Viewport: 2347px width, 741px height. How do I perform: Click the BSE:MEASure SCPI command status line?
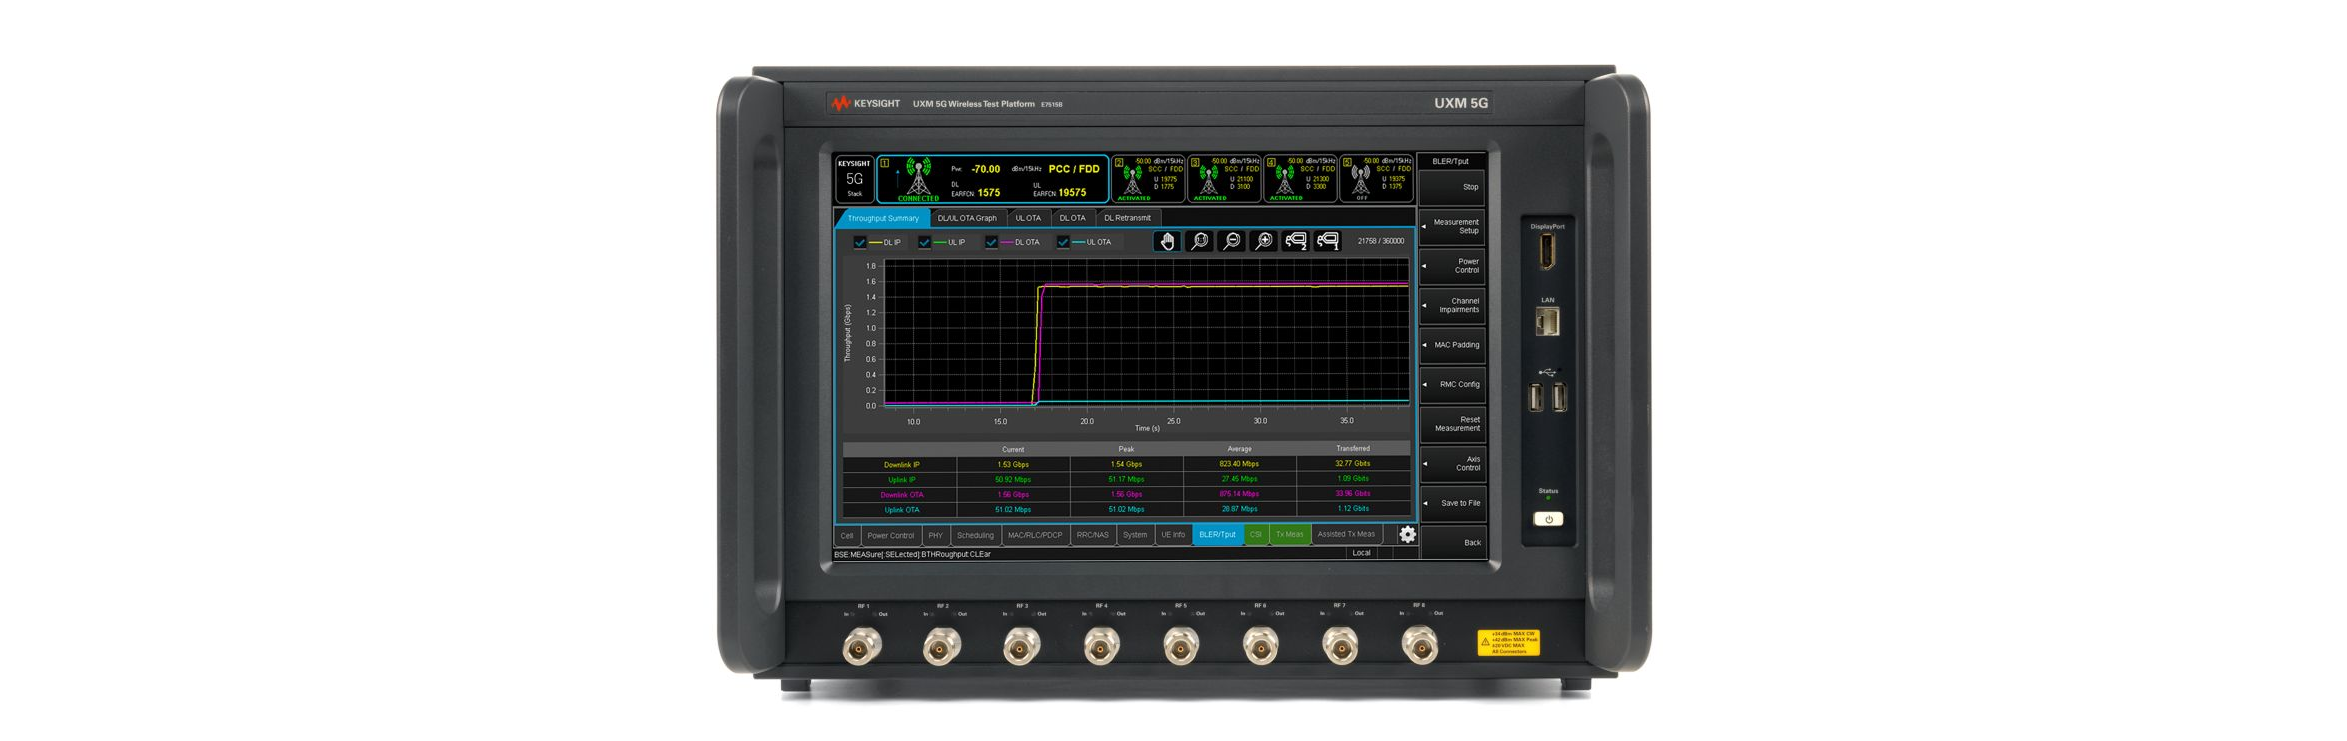click(x=913, y=554)
